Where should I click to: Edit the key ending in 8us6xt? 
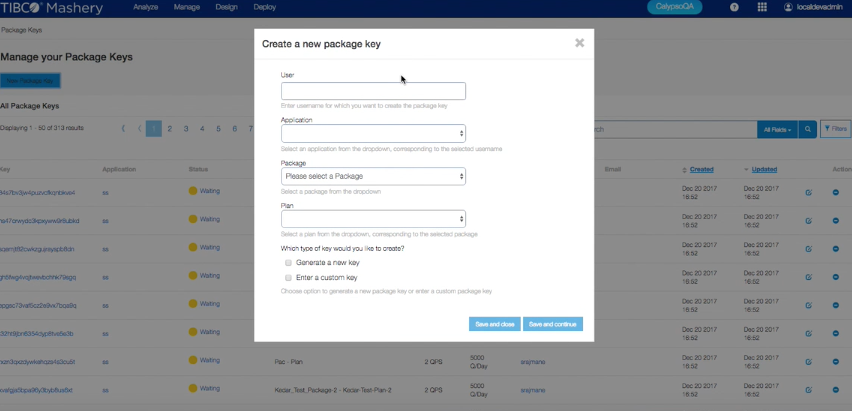(809, 390)
